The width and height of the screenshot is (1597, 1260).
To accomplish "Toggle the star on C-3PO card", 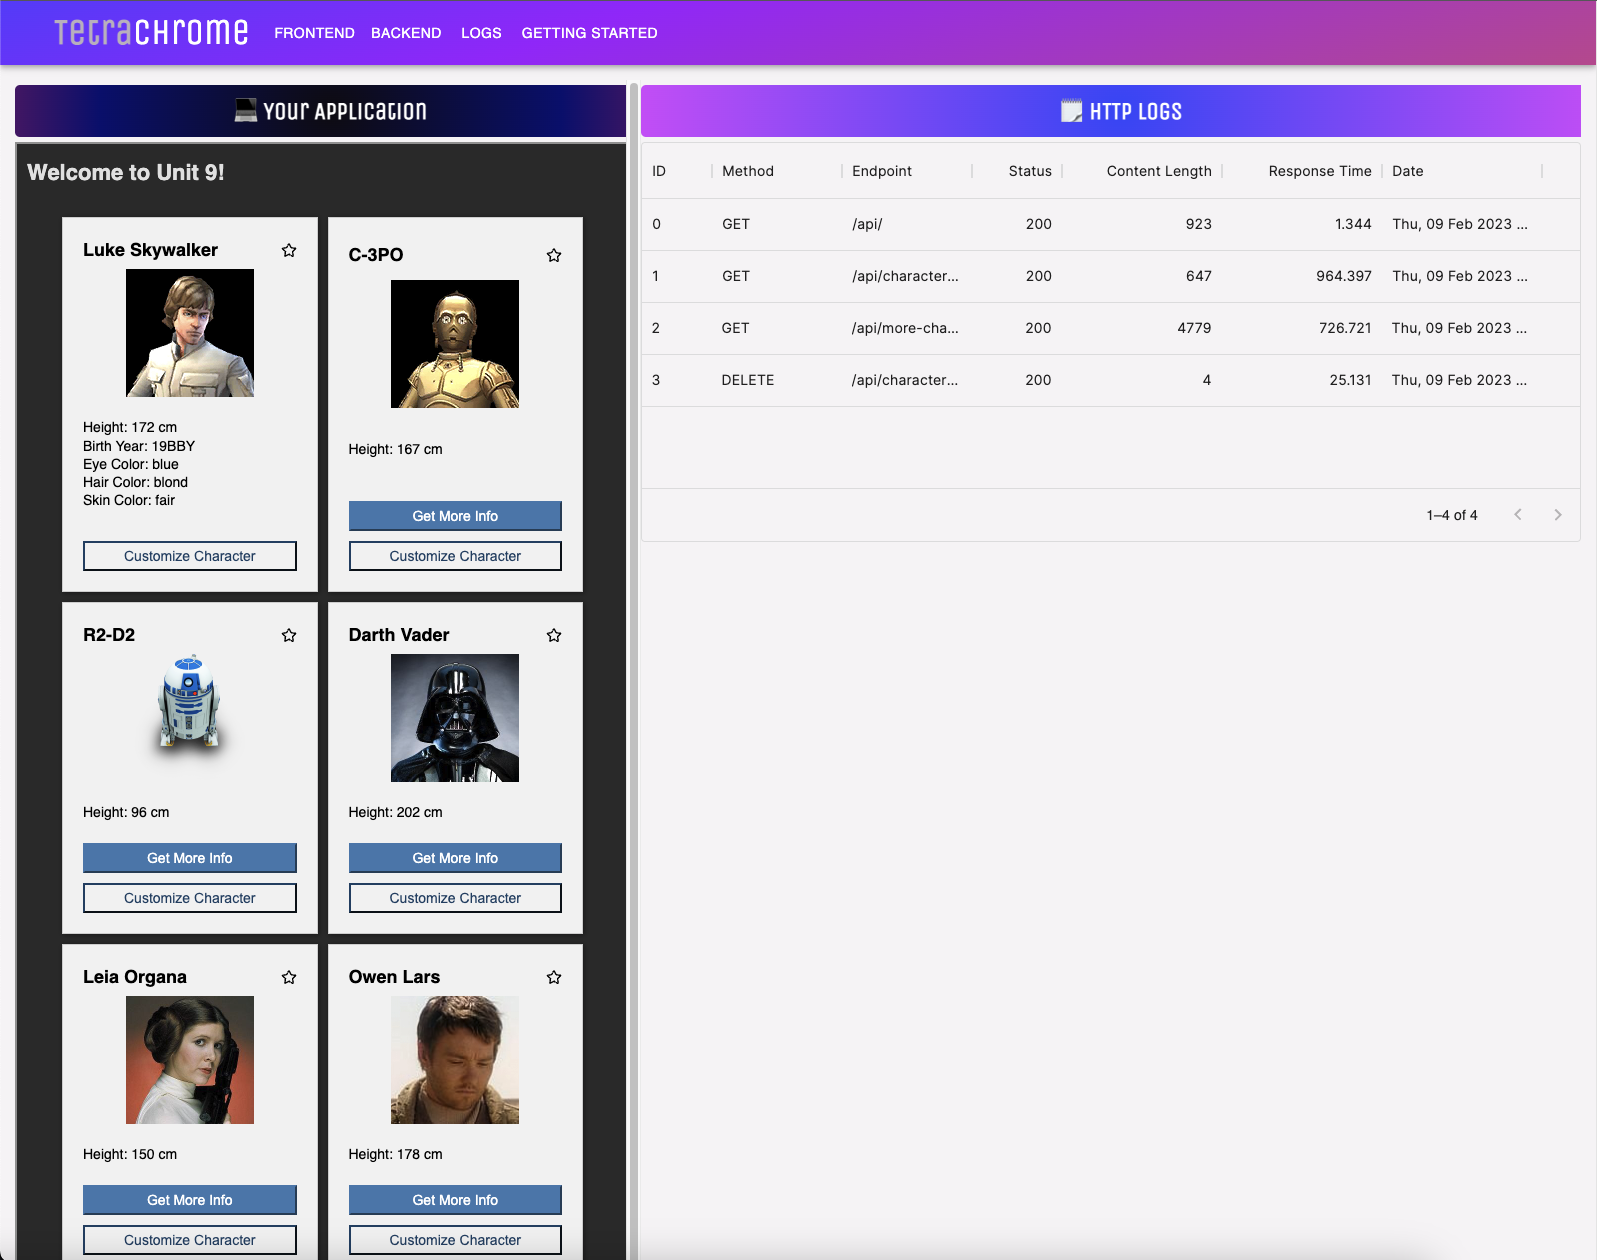I will click(554, 255).
